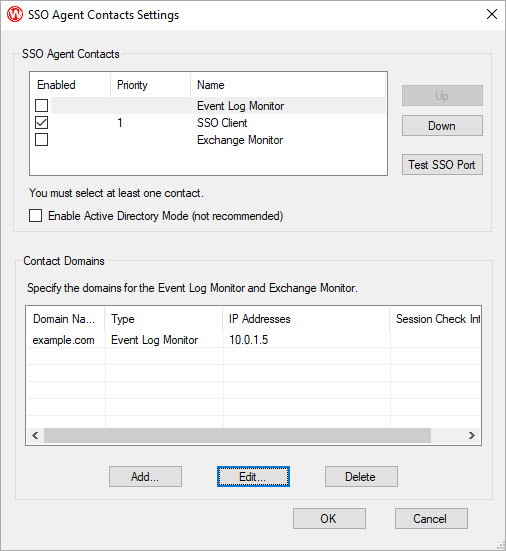Click the Type column header

(164, 319)
